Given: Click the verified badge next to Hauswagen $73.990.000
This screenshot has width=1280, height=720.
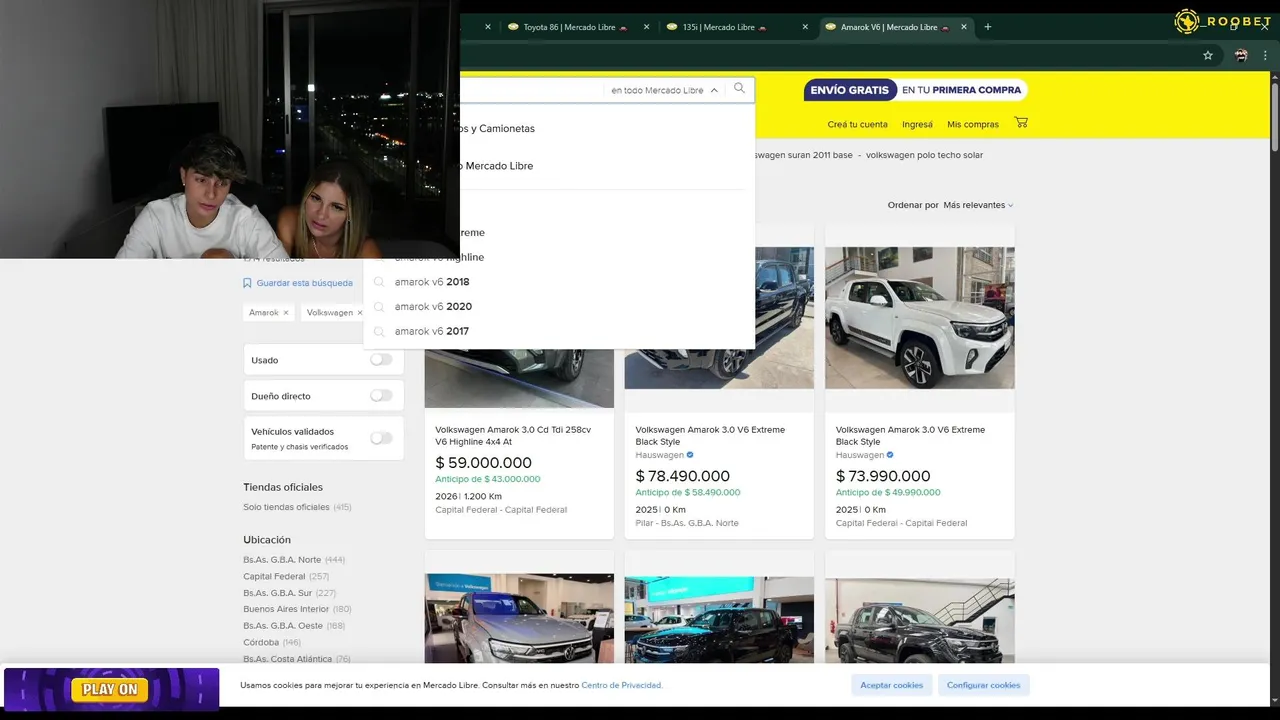Looking at the screenshot, I should click(x=890, y=455).
